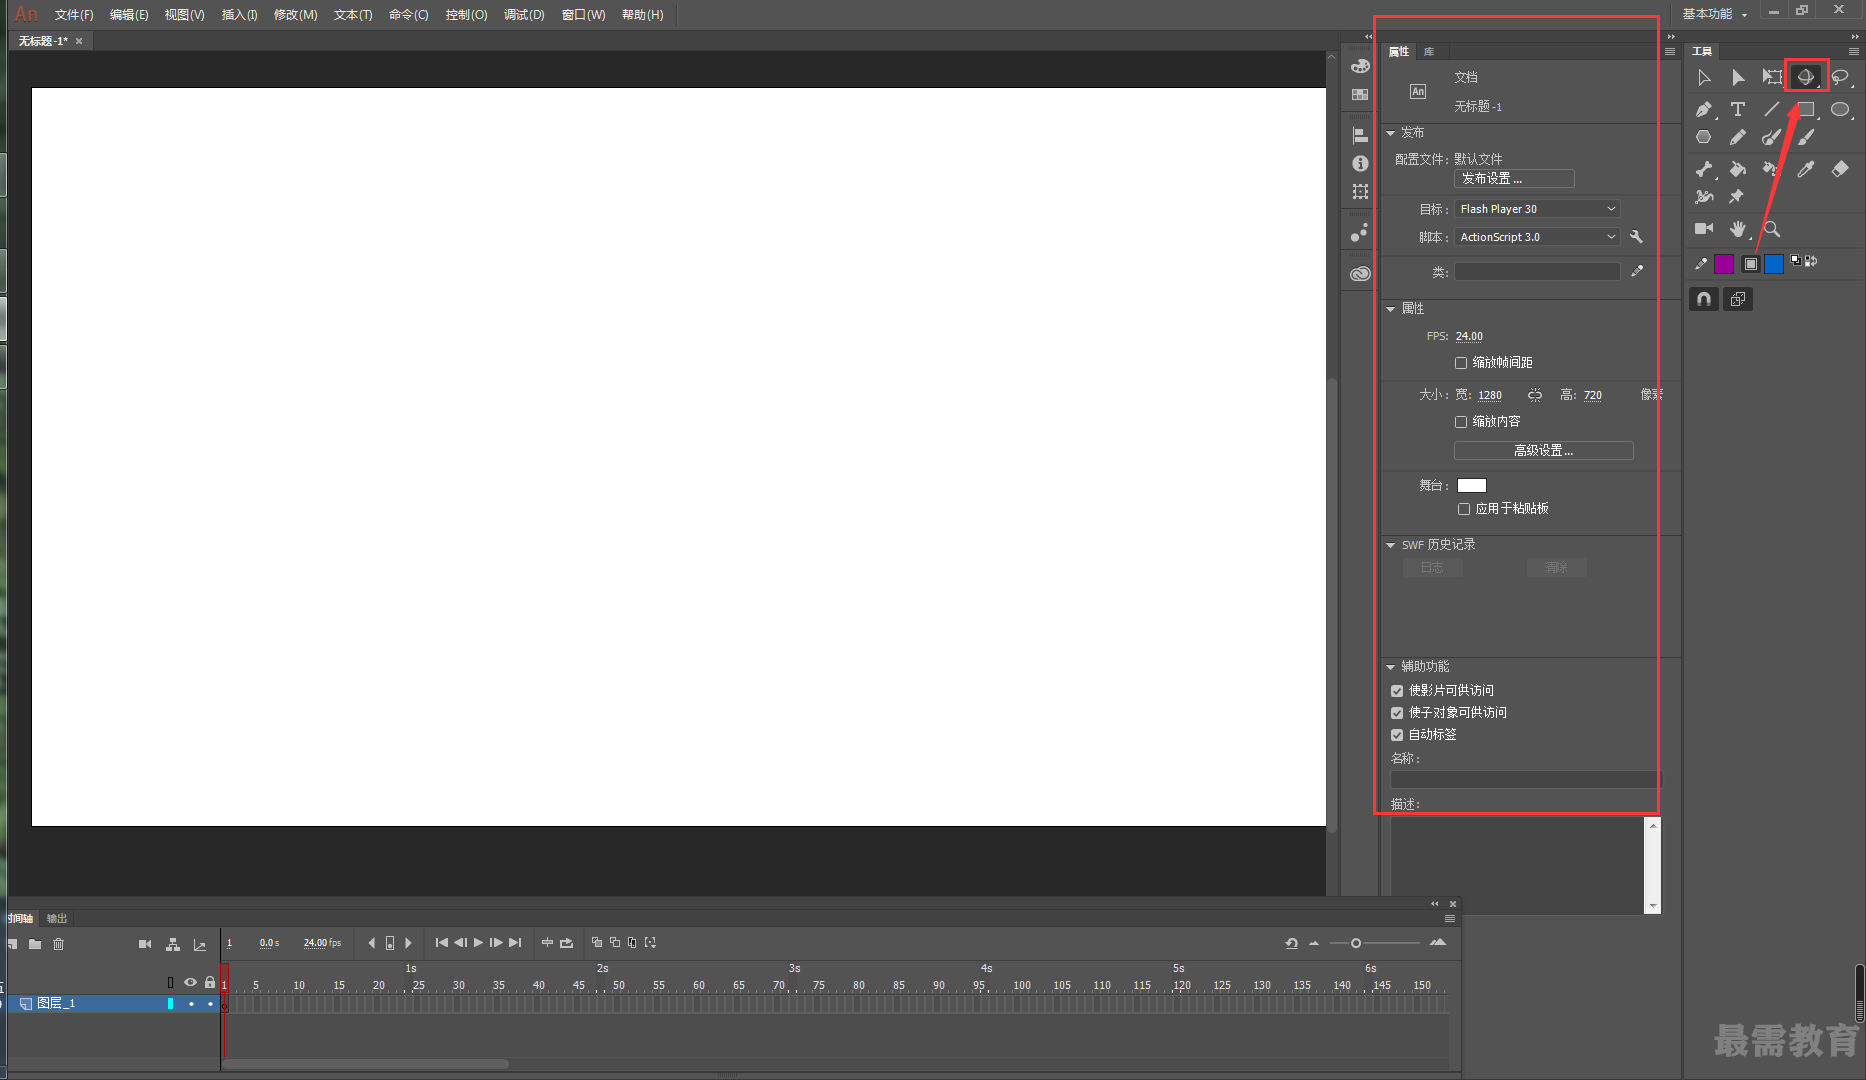This screenshot has height=1080, width=1866.
Task: Uncheck 使影片可供访问 checkbox
Action: [1397, 691]
